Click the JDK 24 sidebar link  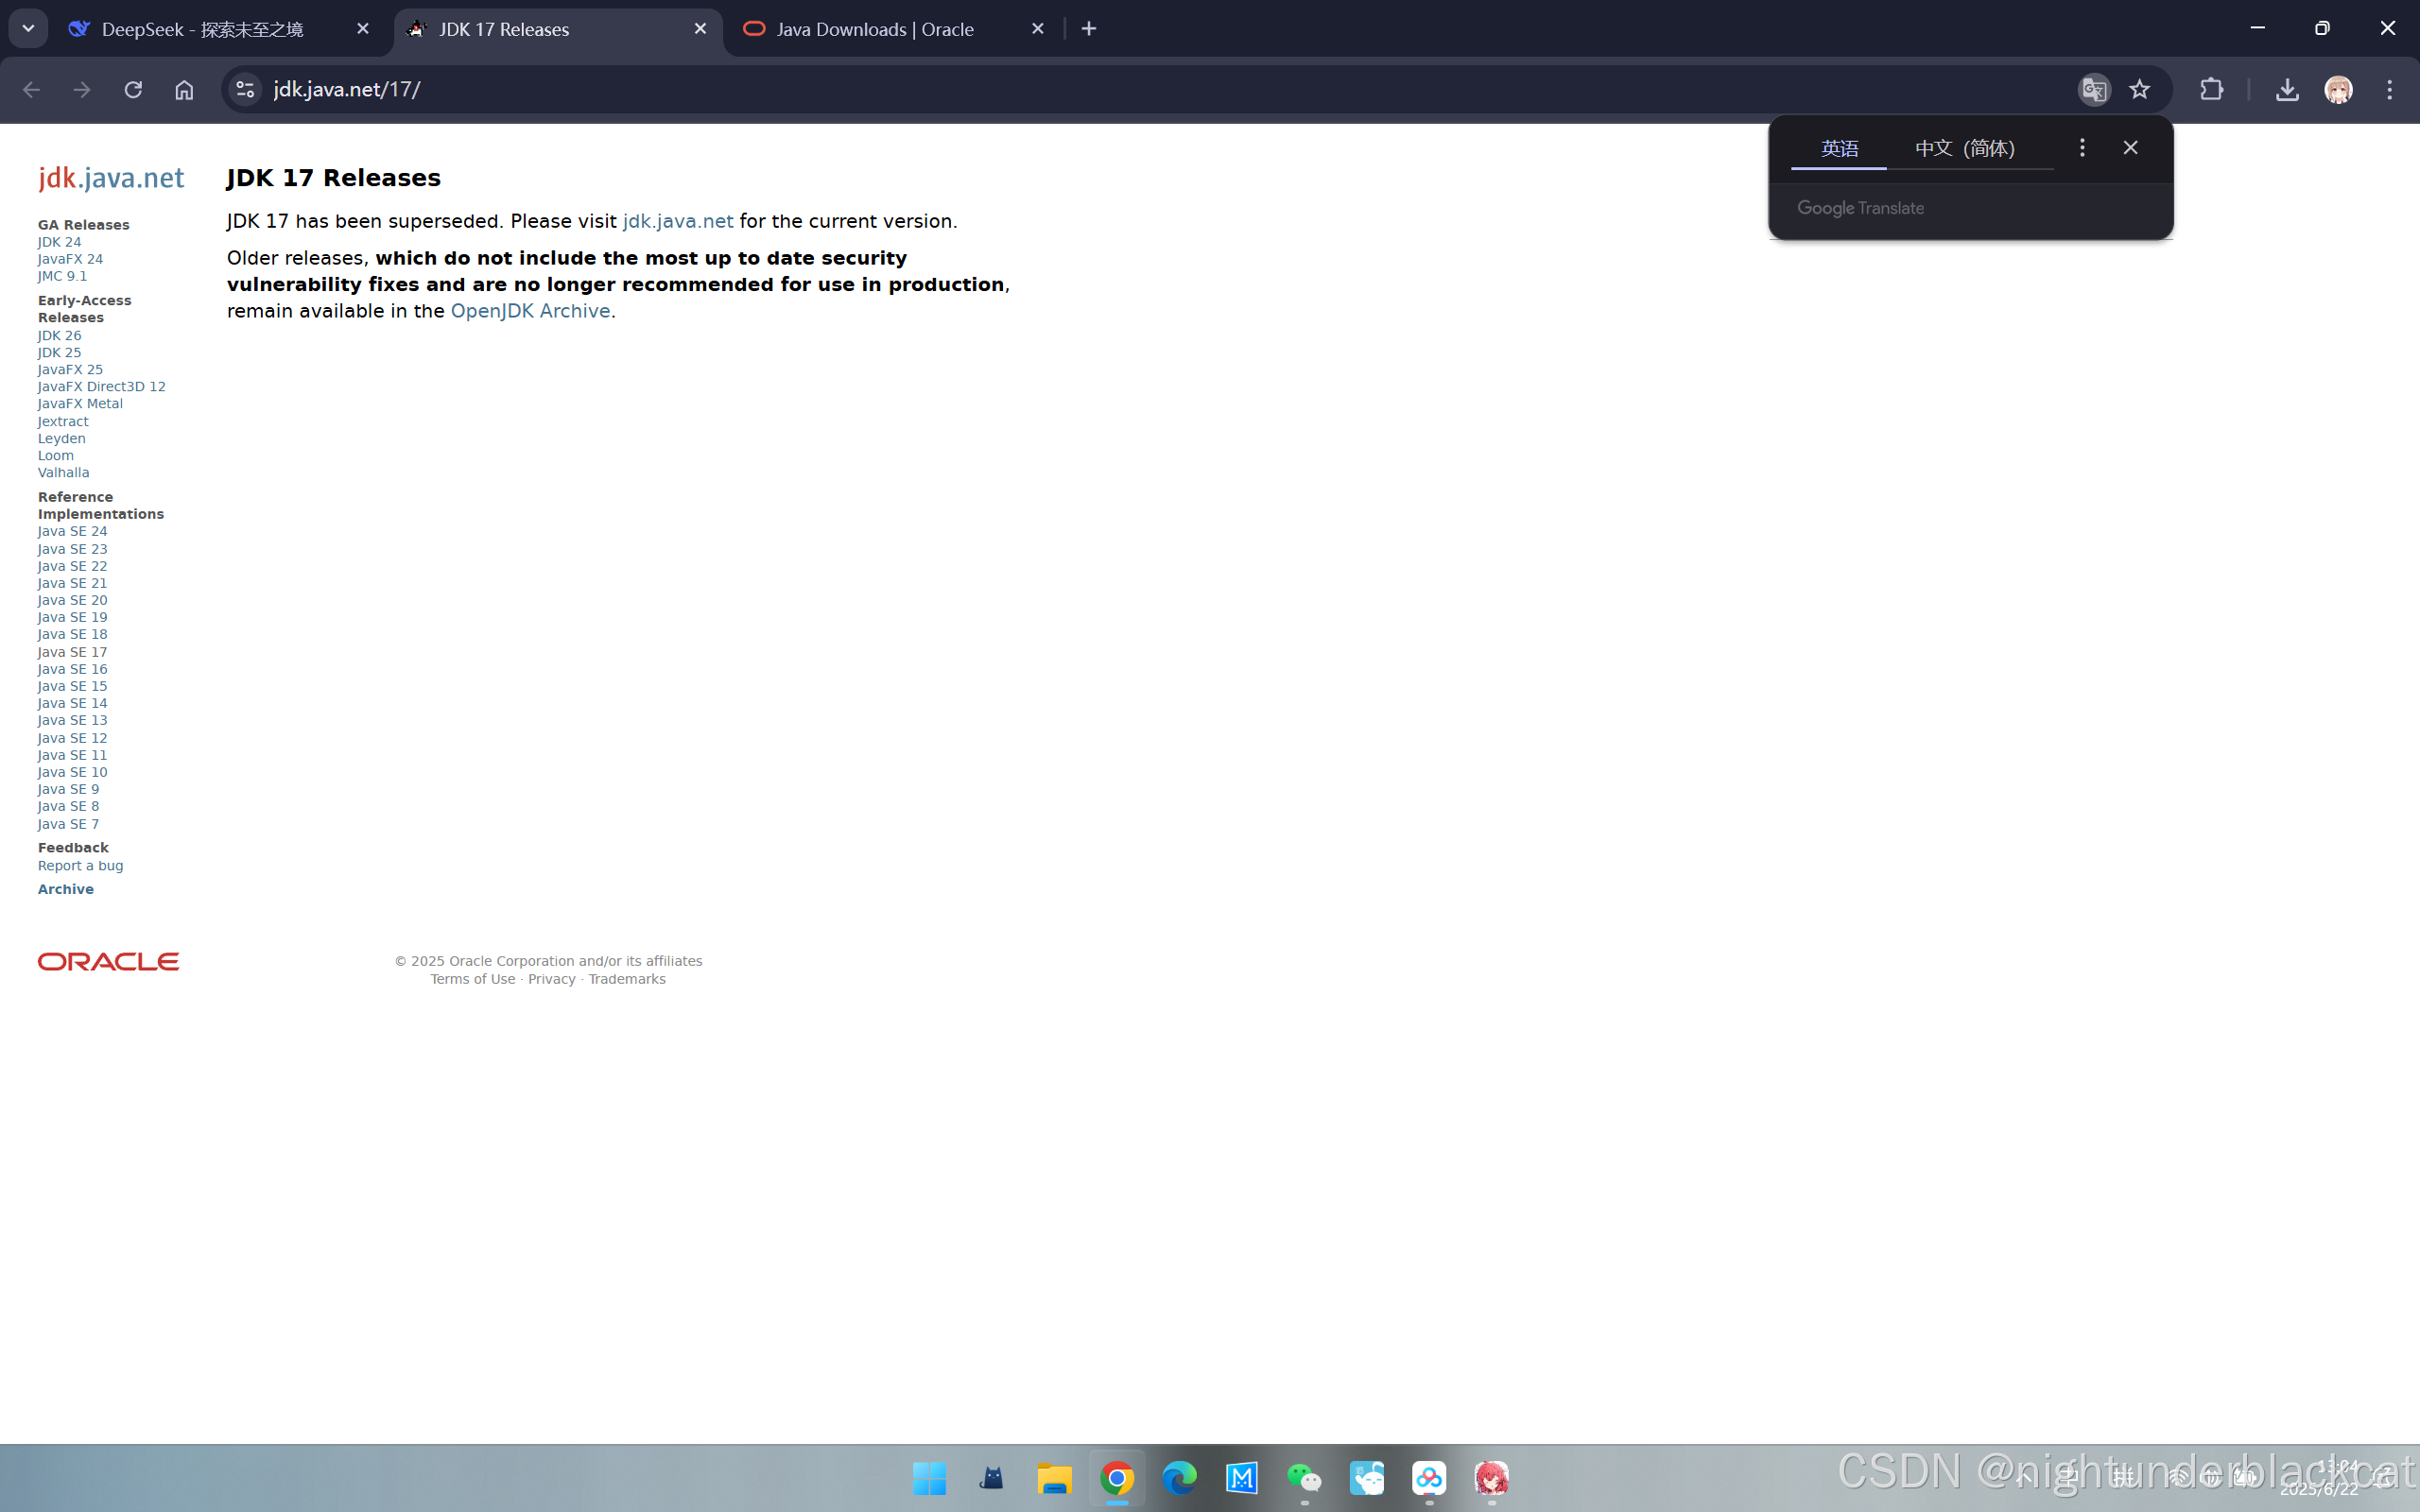pyautogui.click(x=60, y=242)
